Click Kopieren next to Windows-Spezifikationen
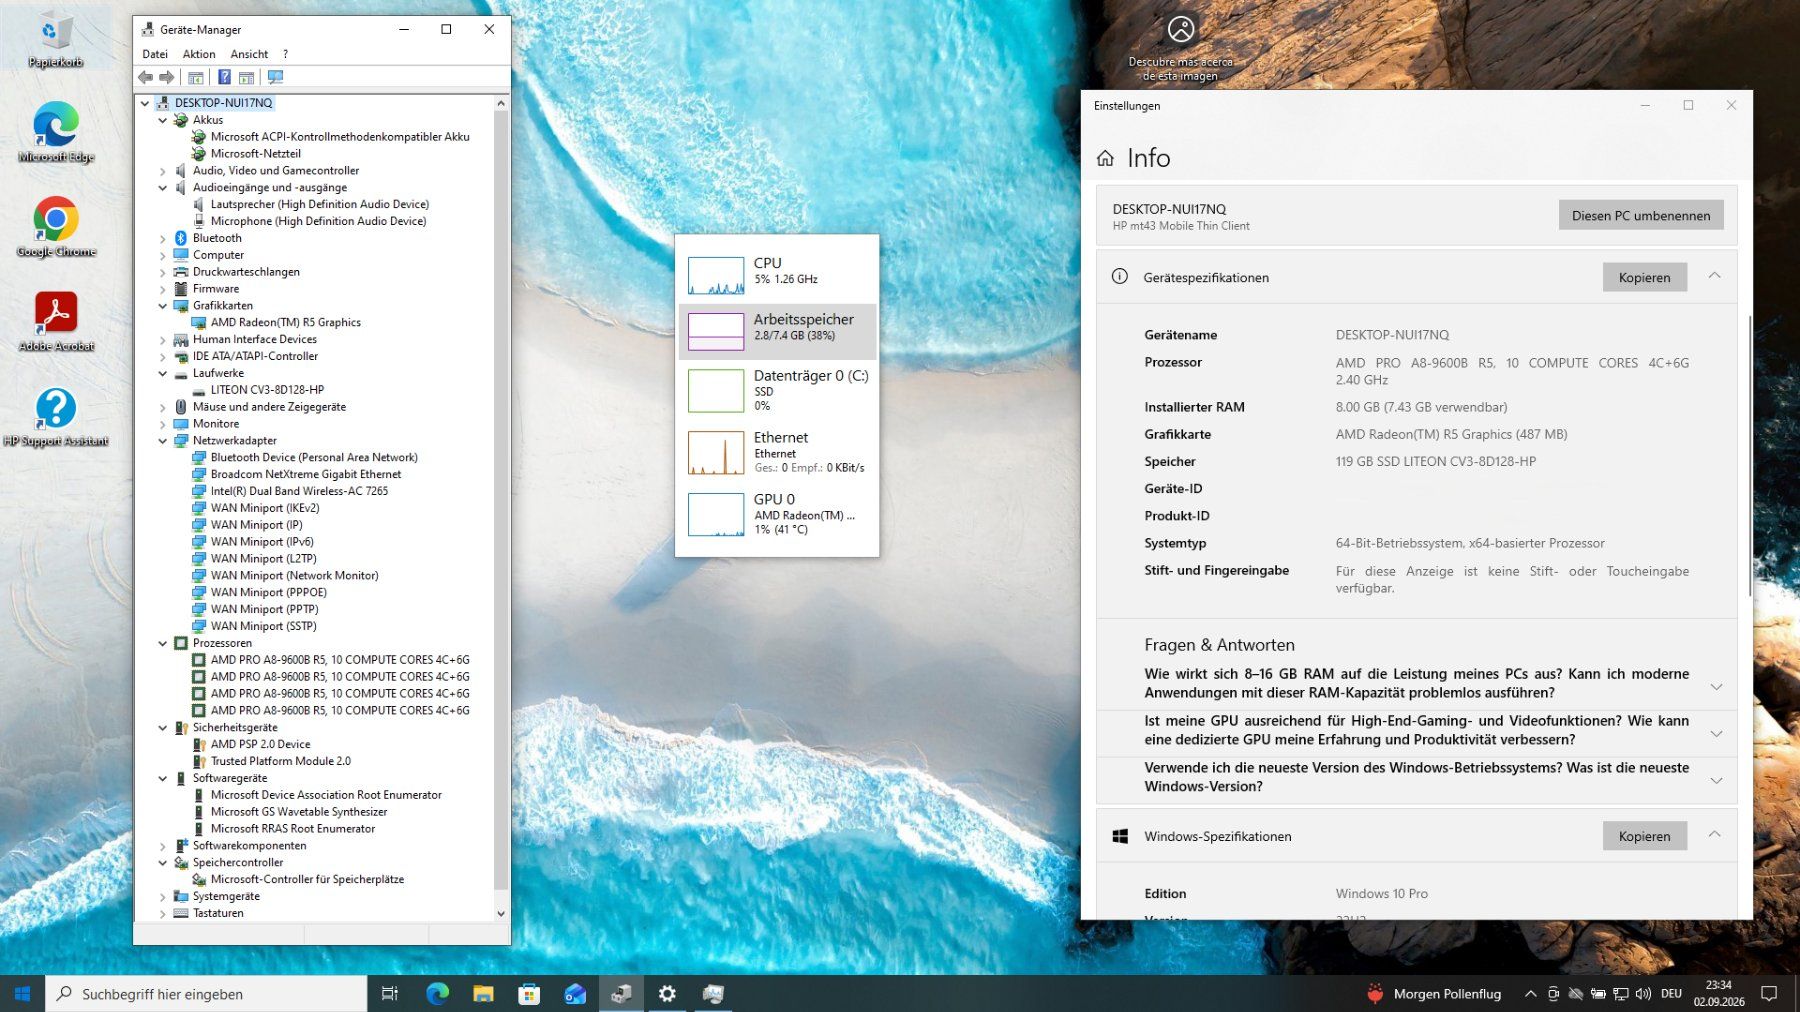 pos(1644,836)
